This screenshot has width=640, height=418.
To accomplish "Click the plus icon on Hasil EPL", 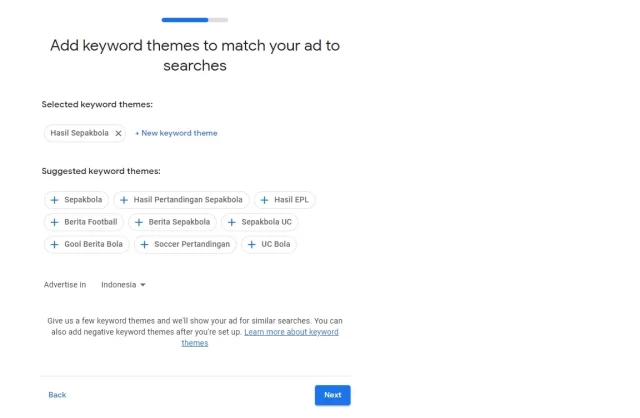I will 264,200.
